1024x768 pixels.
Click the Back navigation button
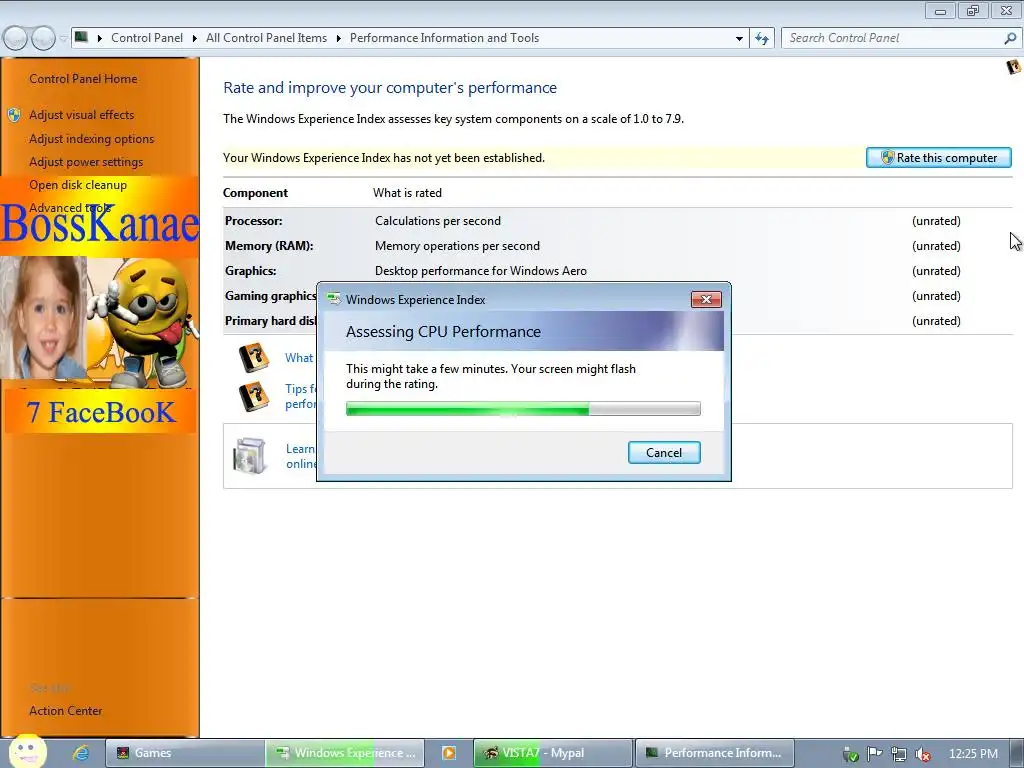(16, 39)
